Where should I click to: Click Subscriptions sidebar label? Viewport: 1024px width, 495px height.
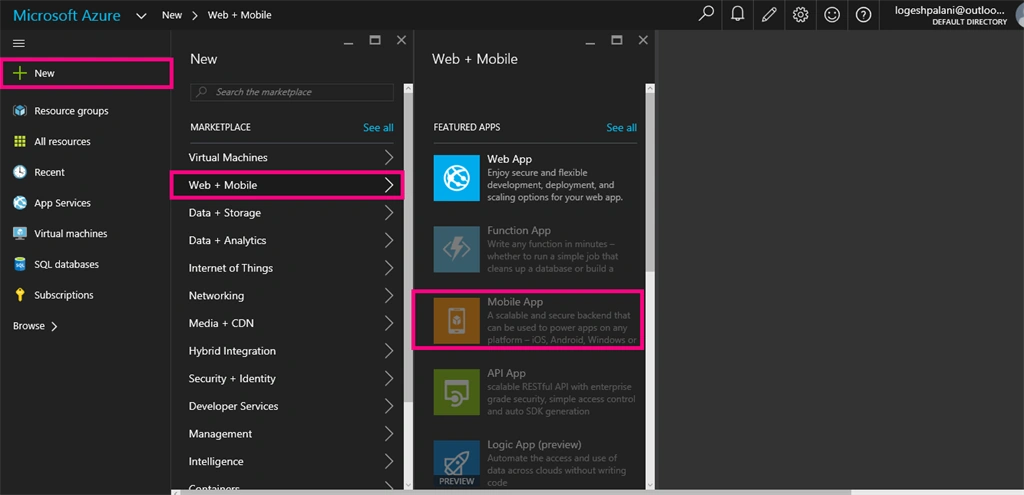64,295
